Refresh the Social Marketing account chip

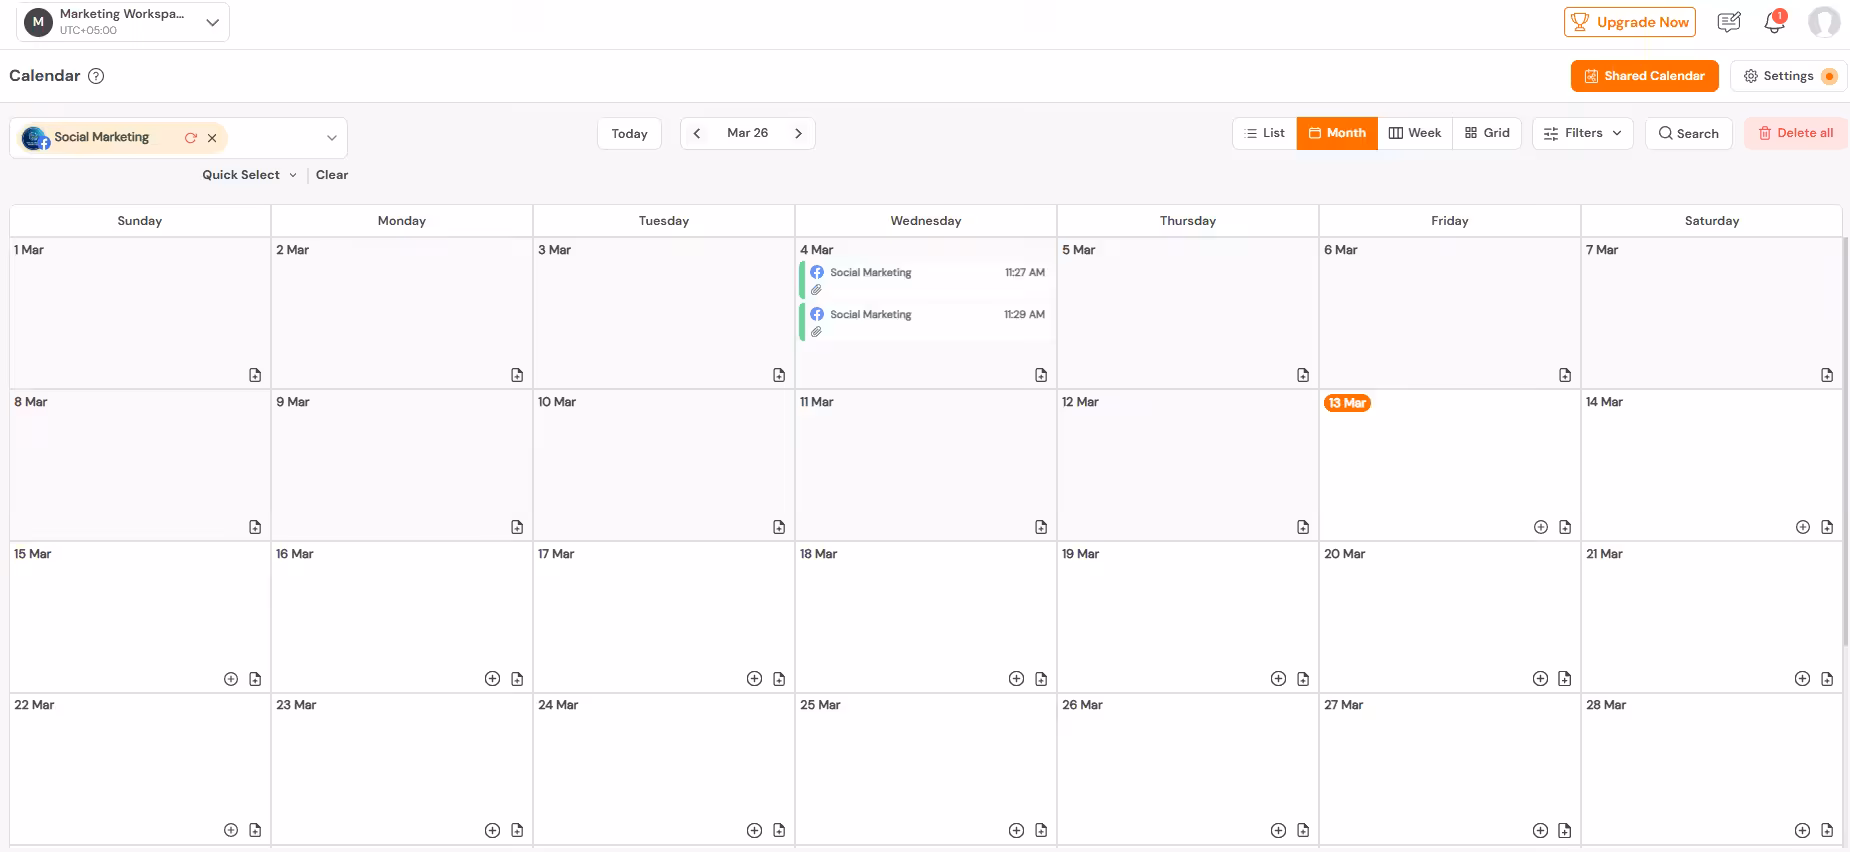(191, 138)
